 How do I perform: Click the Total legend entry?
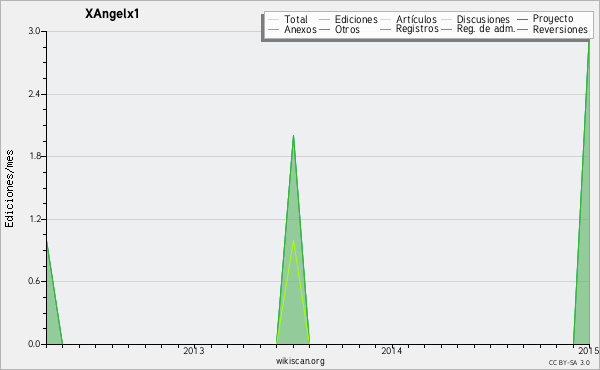tap(296, 19)
